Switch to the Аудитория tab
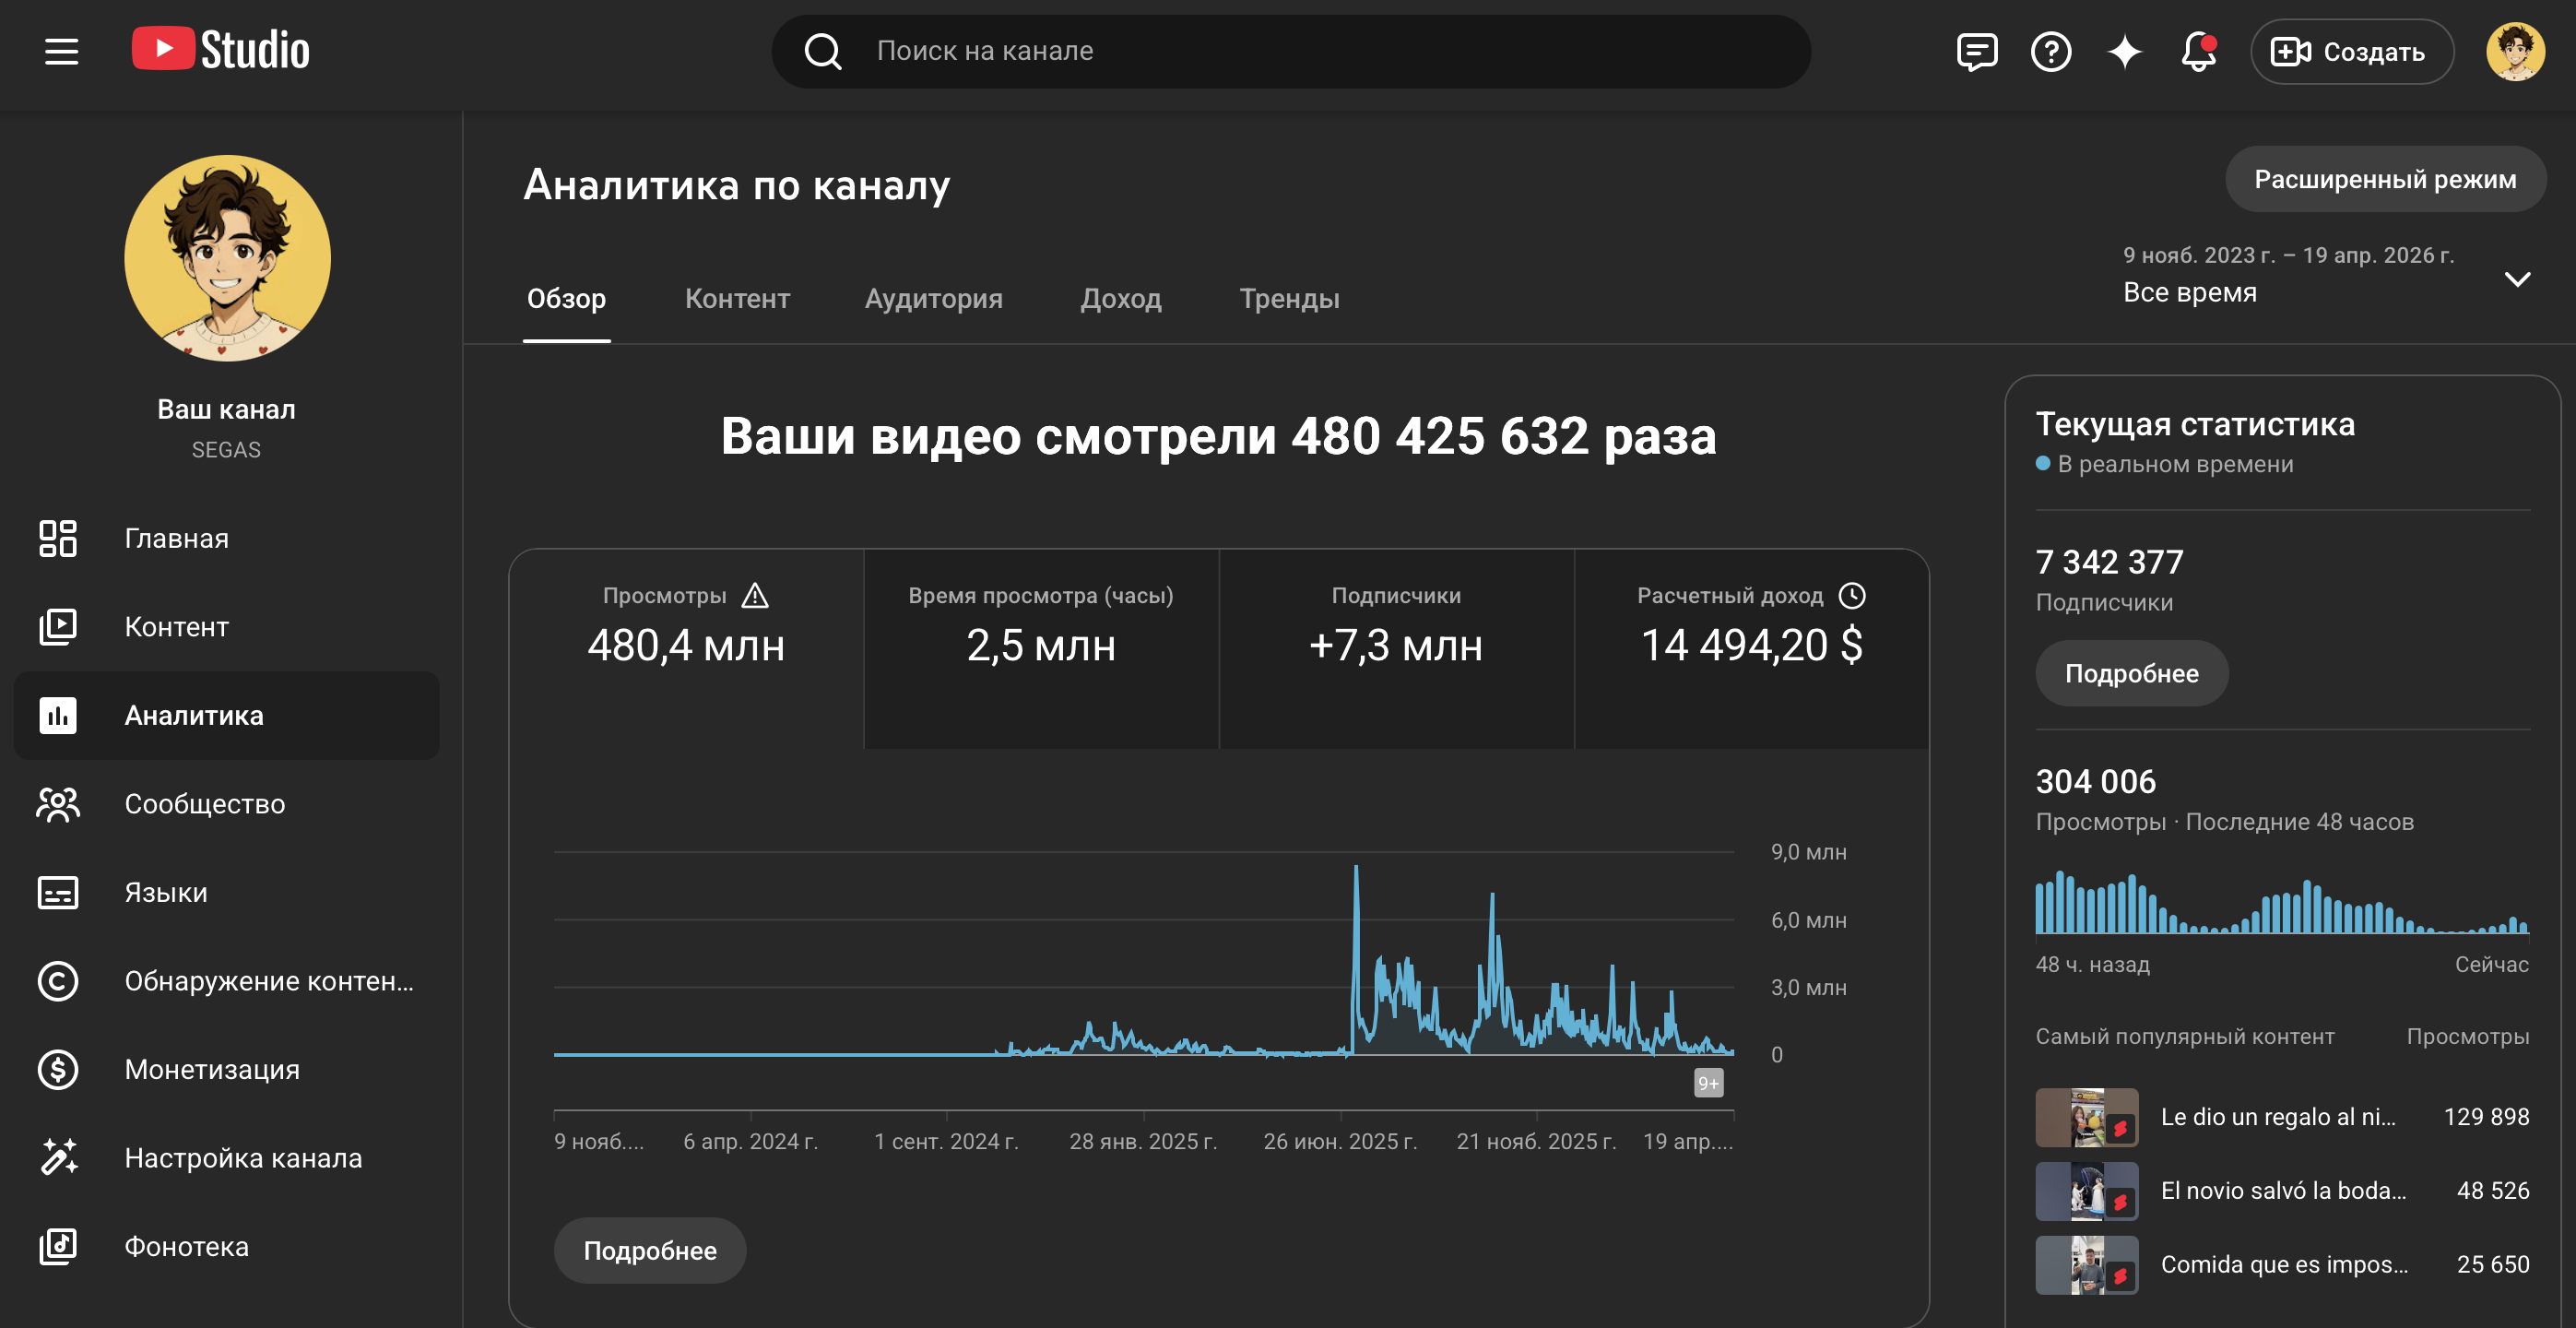The image size is (2576, 1328). pos(933,298)
